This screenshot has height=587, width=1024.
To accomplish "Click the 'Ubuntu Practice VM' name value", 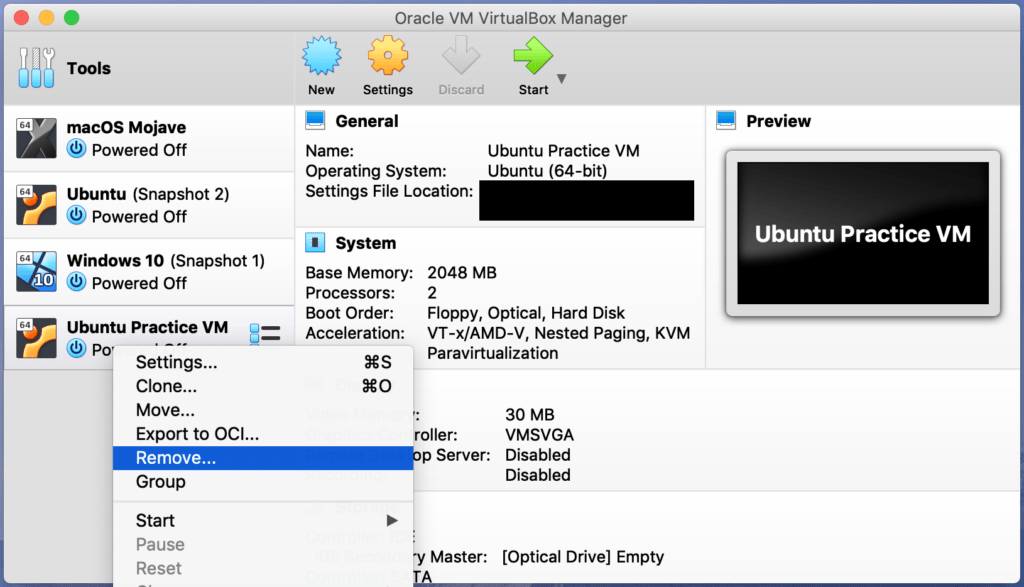I will tap(564, 150).
